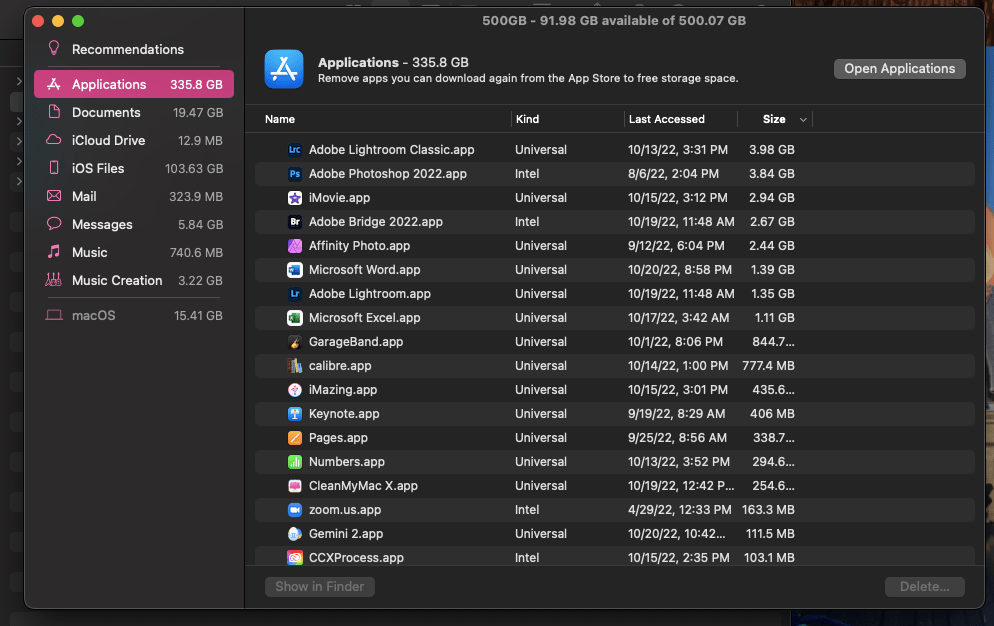994x626 pixels.
Task: Click the Adobe Lightroom Classic app icon
Action: click(x=295, y=150)
